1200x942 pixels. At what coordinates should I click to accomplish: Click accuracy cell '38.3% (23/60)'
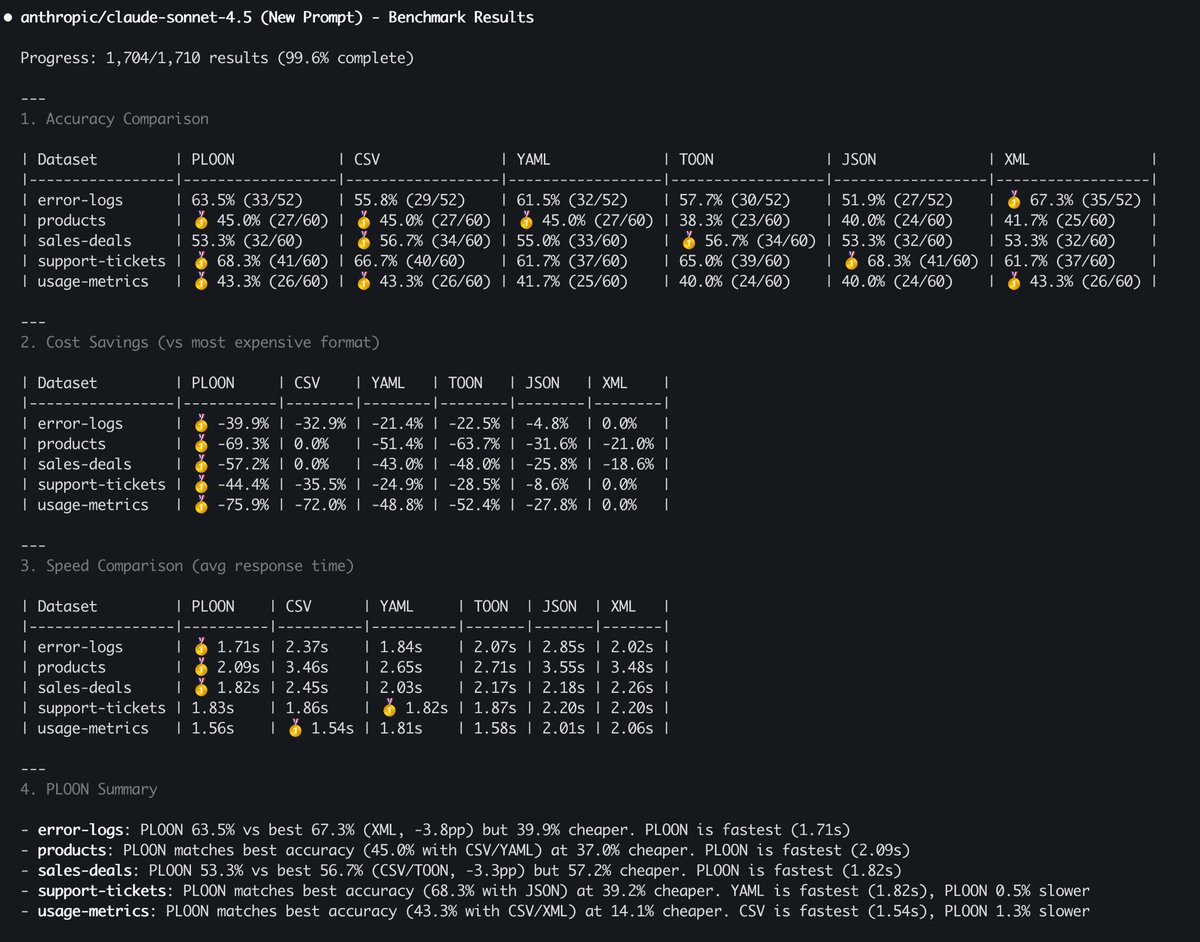pyautogui.click(x=736, y=220)
